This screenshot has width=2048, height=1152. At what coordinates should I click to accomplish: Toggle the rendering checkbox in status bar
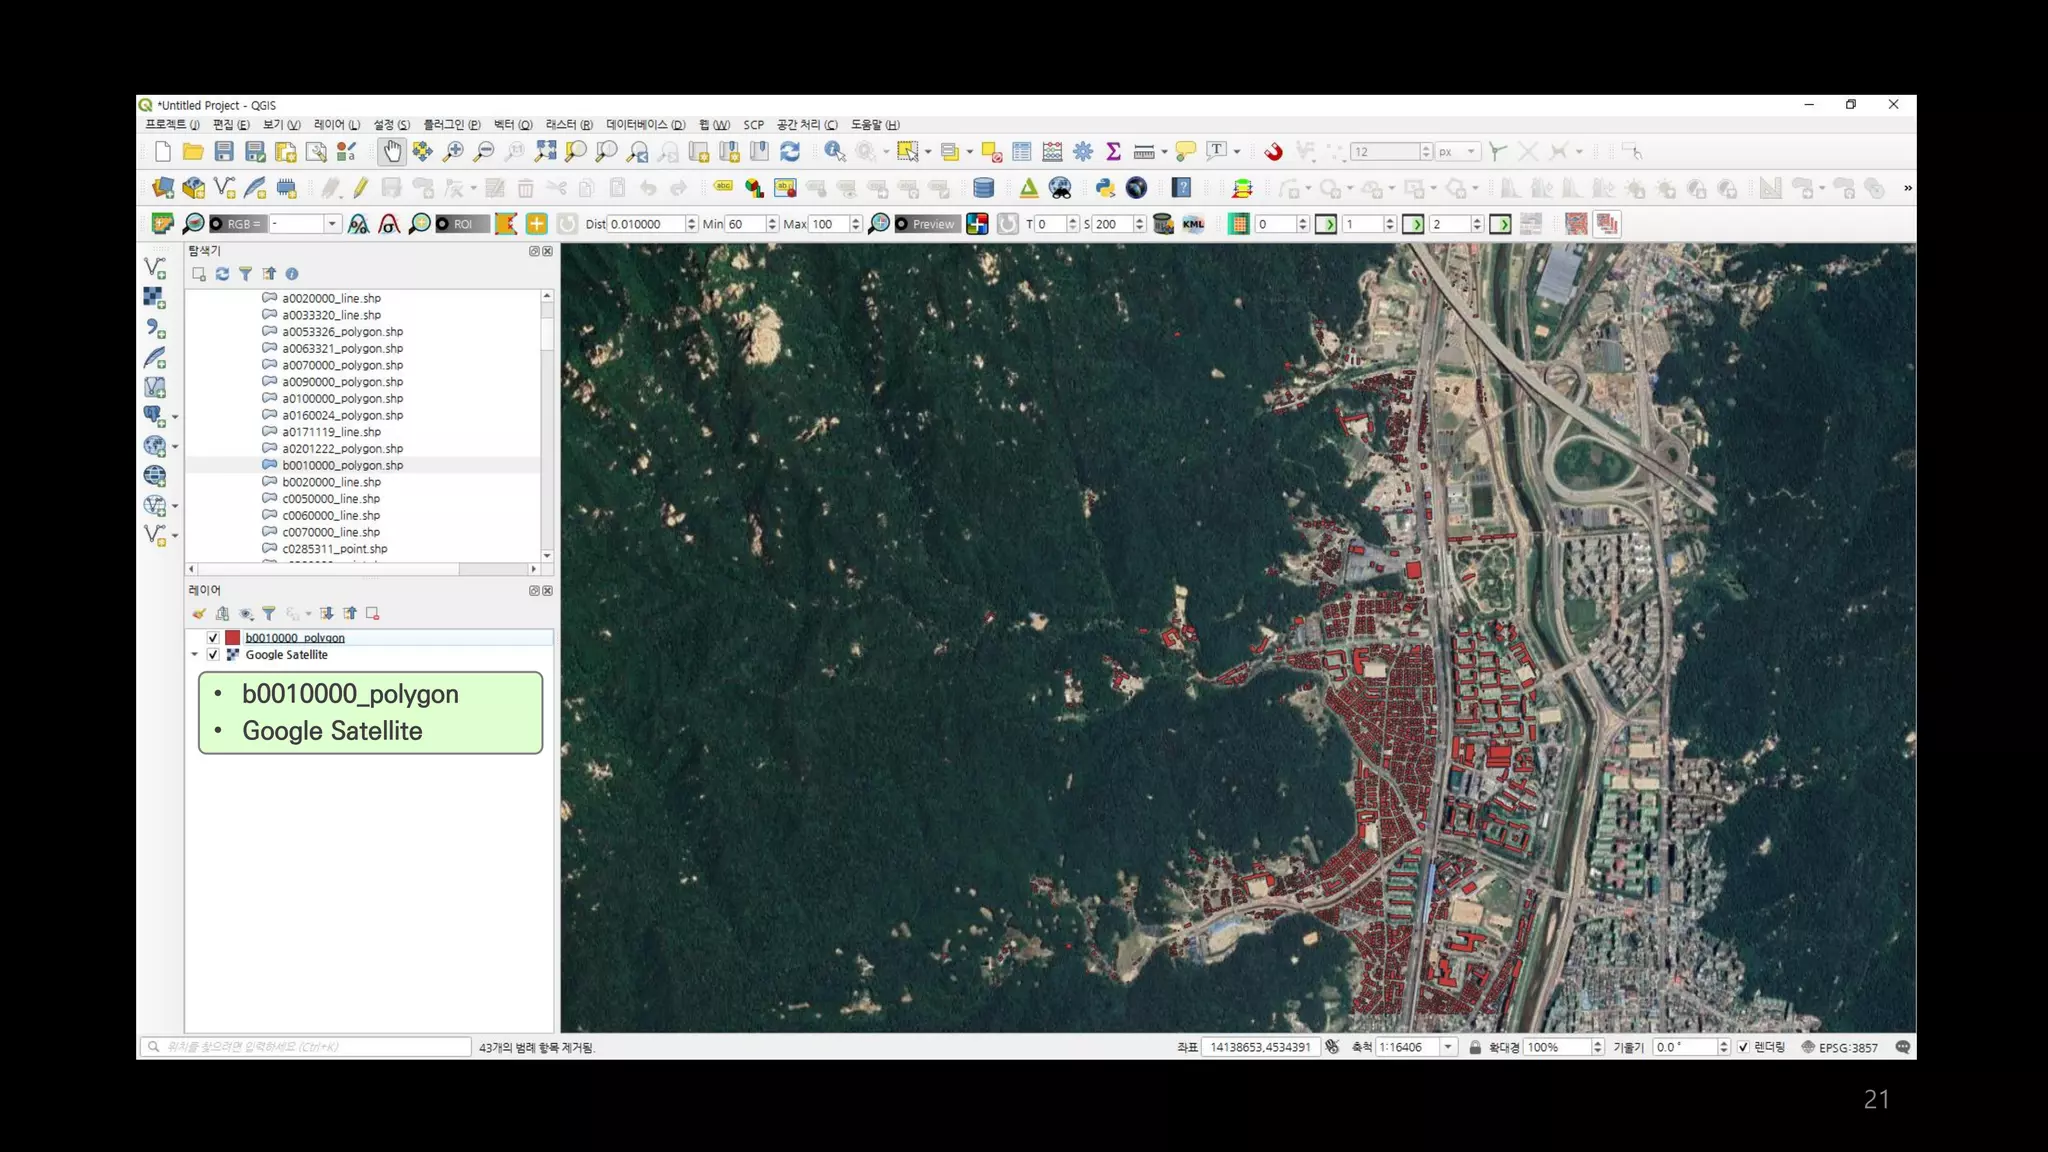tap(1743, 1047)
